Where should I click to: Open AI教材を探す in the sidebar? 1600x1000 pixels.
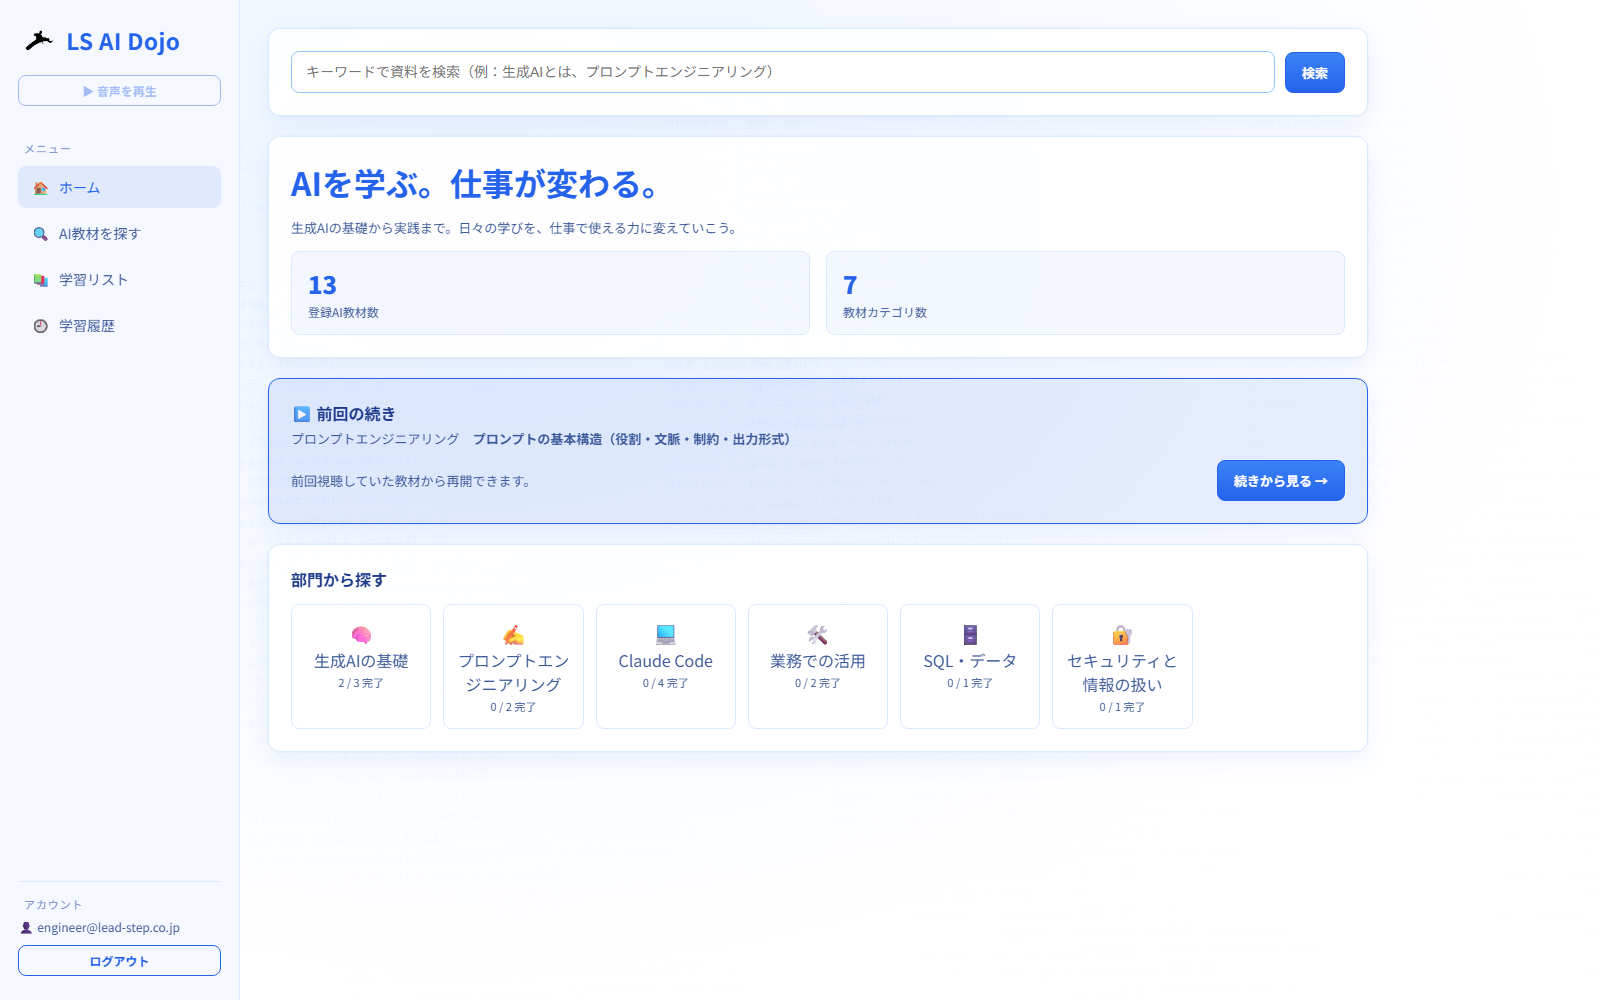coord(119,233)
